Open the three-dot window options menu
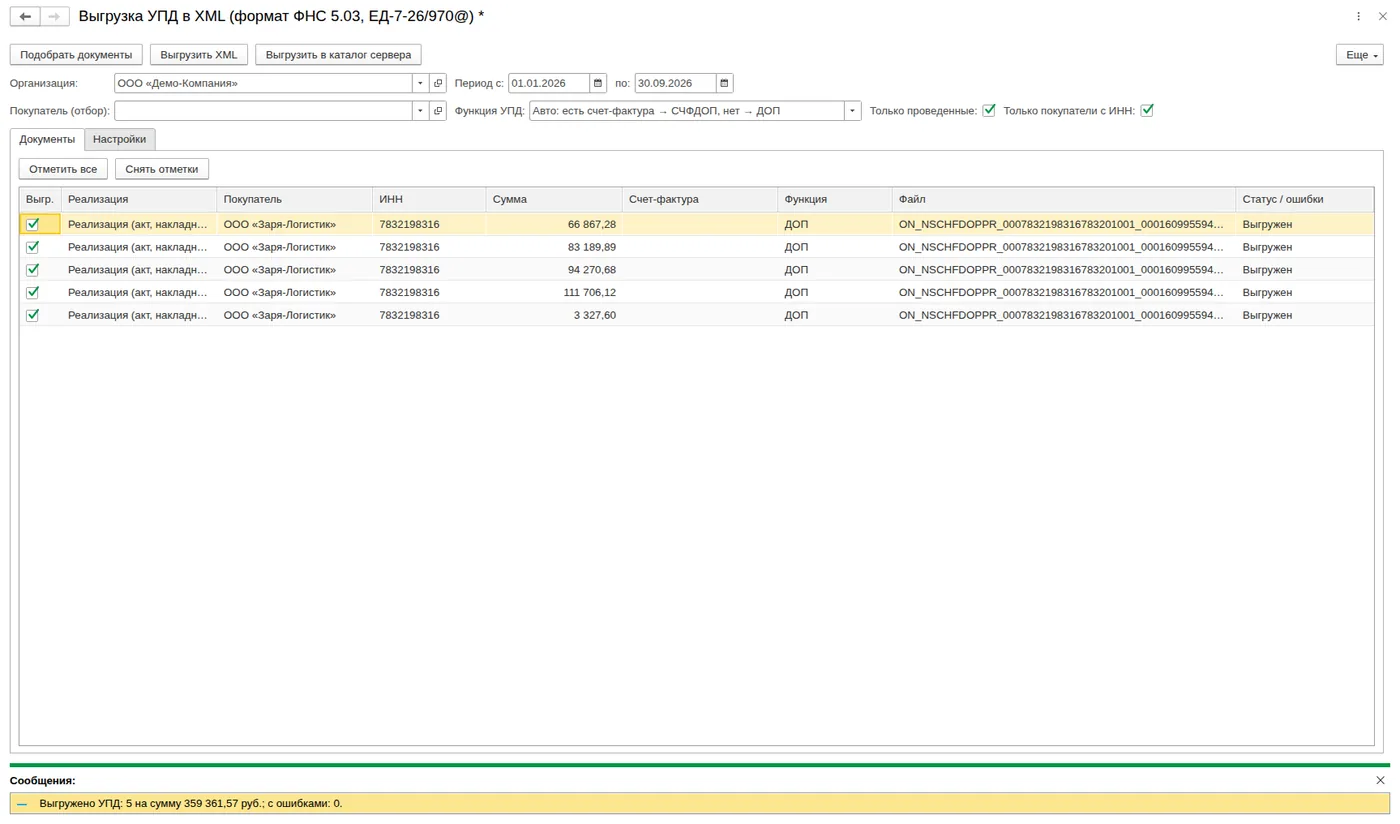This screenshot has height=824, width=1400. (1359, 16)
